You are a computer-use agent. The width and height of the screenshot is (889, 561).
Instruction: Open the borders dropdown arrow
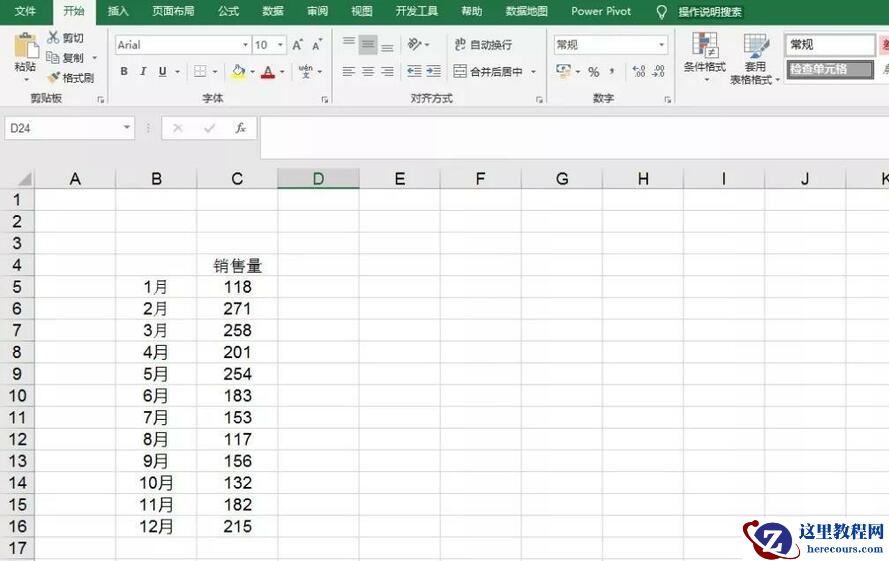click(215, 71)
